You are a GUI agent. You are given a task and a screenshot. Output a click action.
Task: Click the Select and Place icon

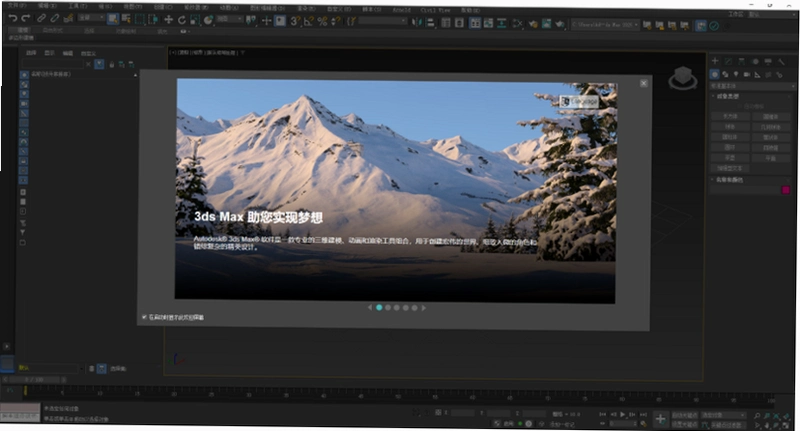(x=208, y=20)
